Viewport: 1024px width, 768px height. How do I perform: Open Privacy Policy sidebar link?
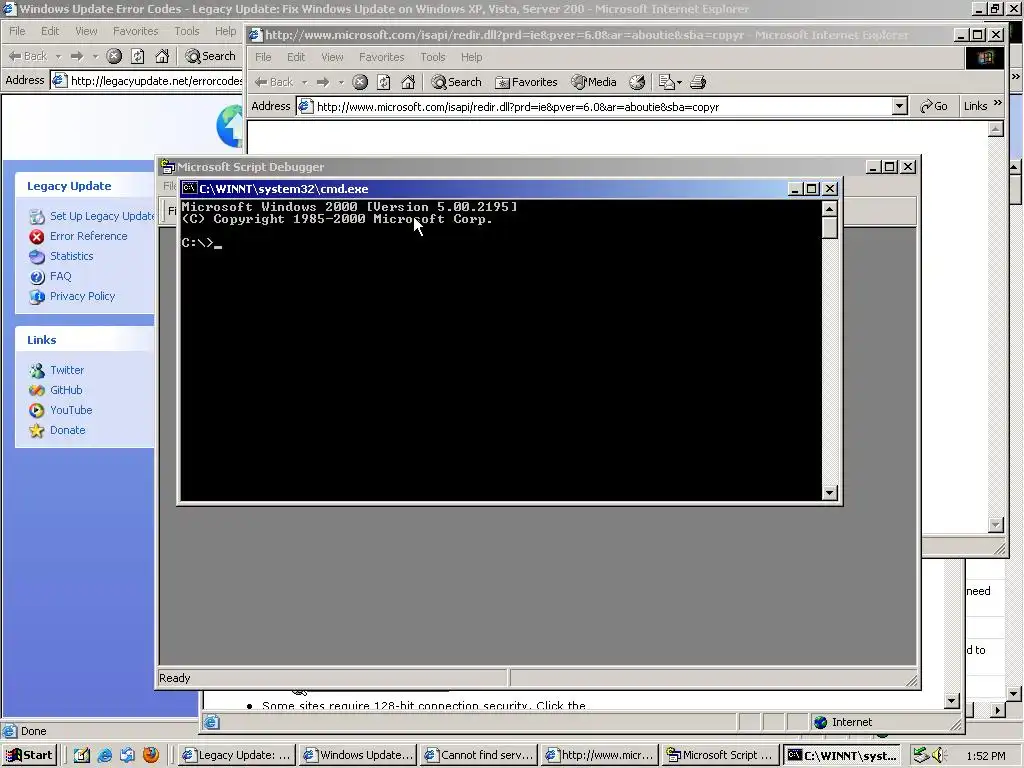(82, 296)
